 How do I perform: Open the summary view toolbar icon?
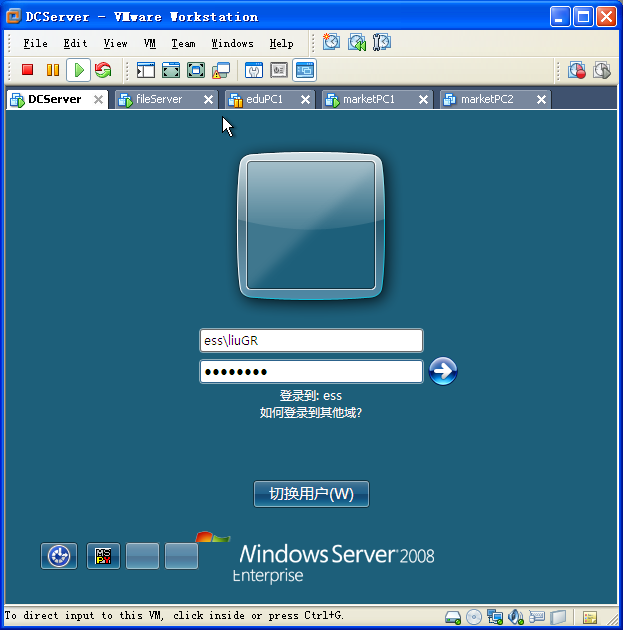[253, 70]
